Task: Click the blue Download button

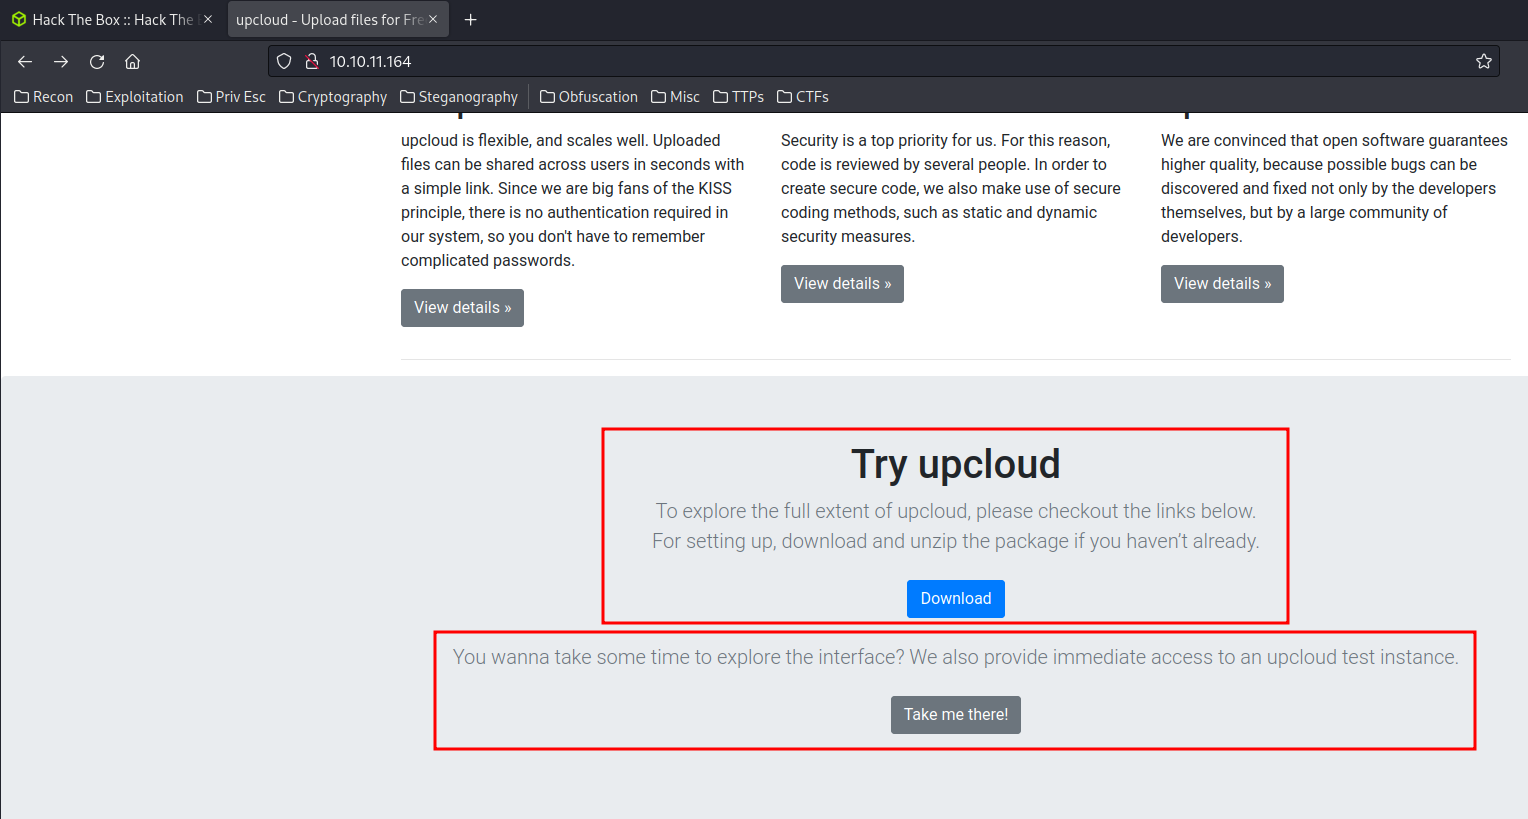Action: [956, 599]
